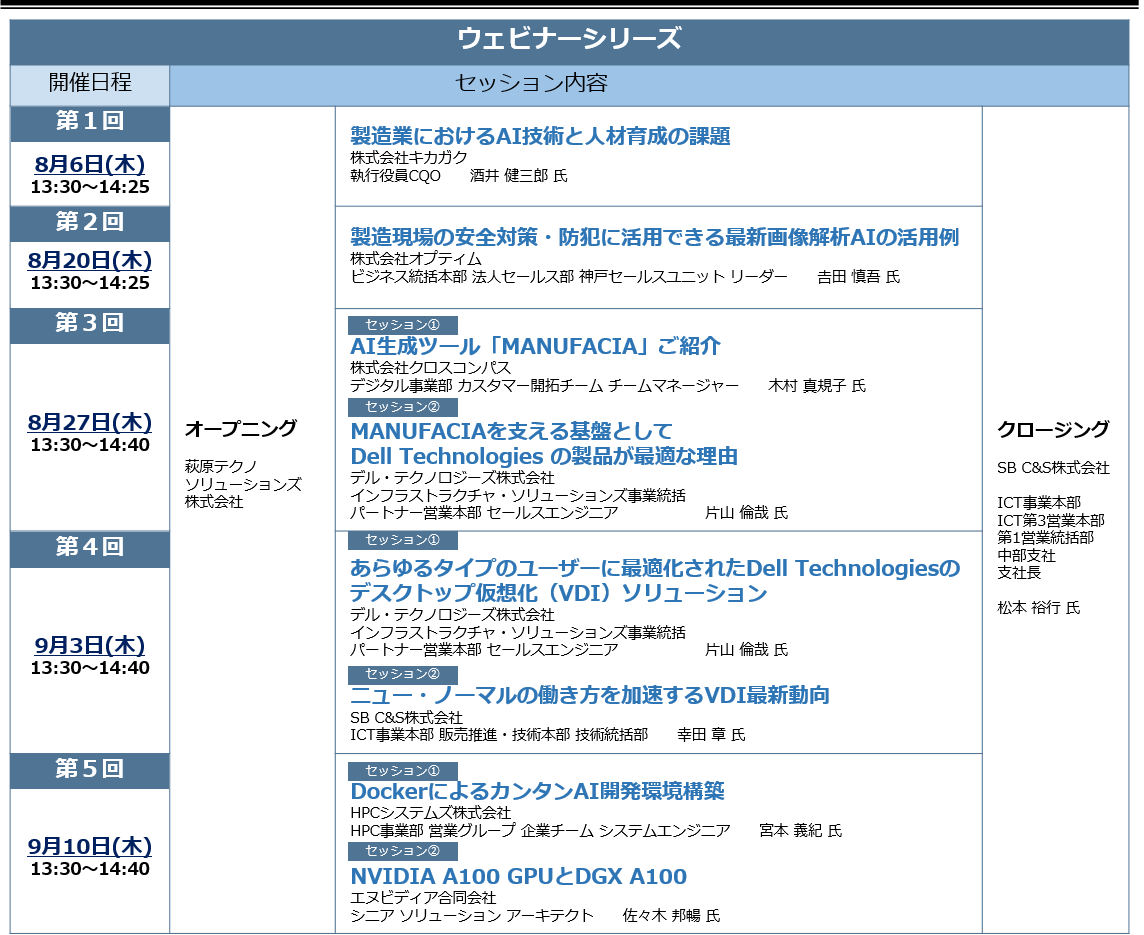Click the セッション② badge above the NVIDIA title

pyautogui.click(x=403, y=851)
